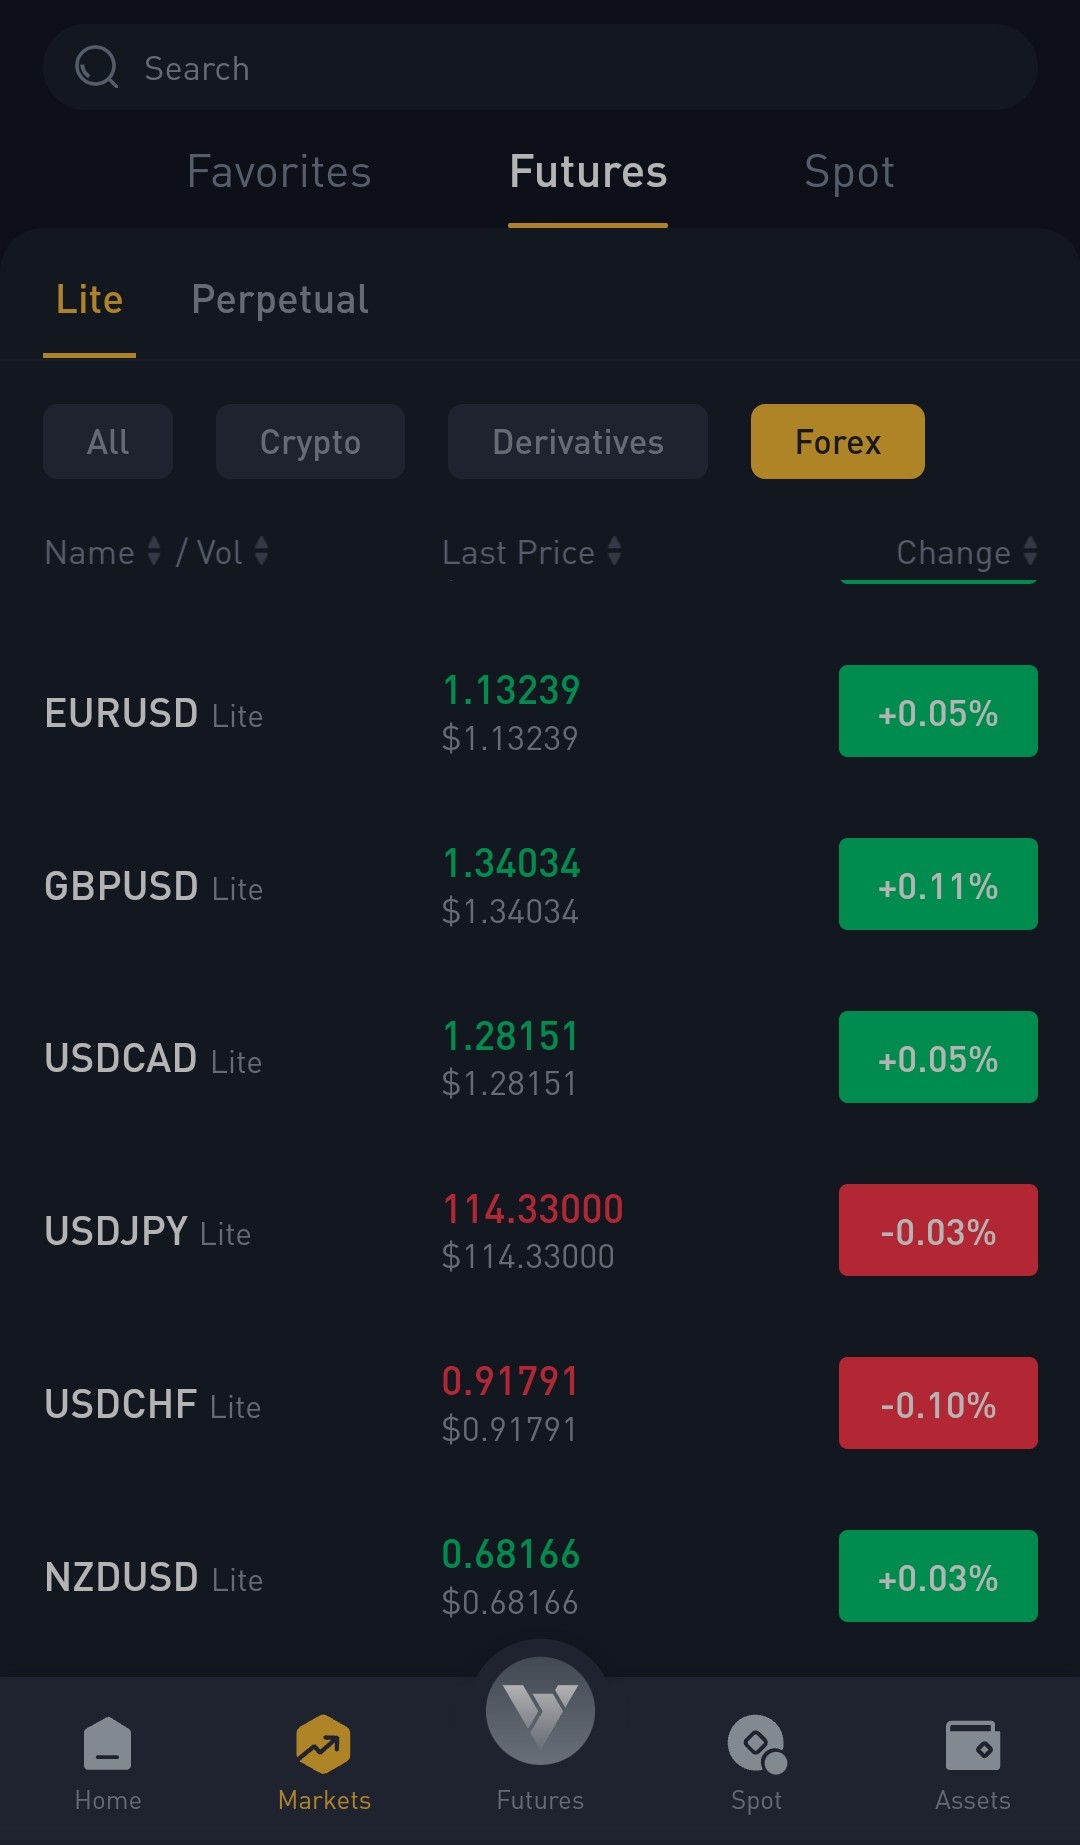The height and width of the screenshot is (1845, 1080).
Task: Select the Crypto filter chip
Action: click(x=310, y=441)
